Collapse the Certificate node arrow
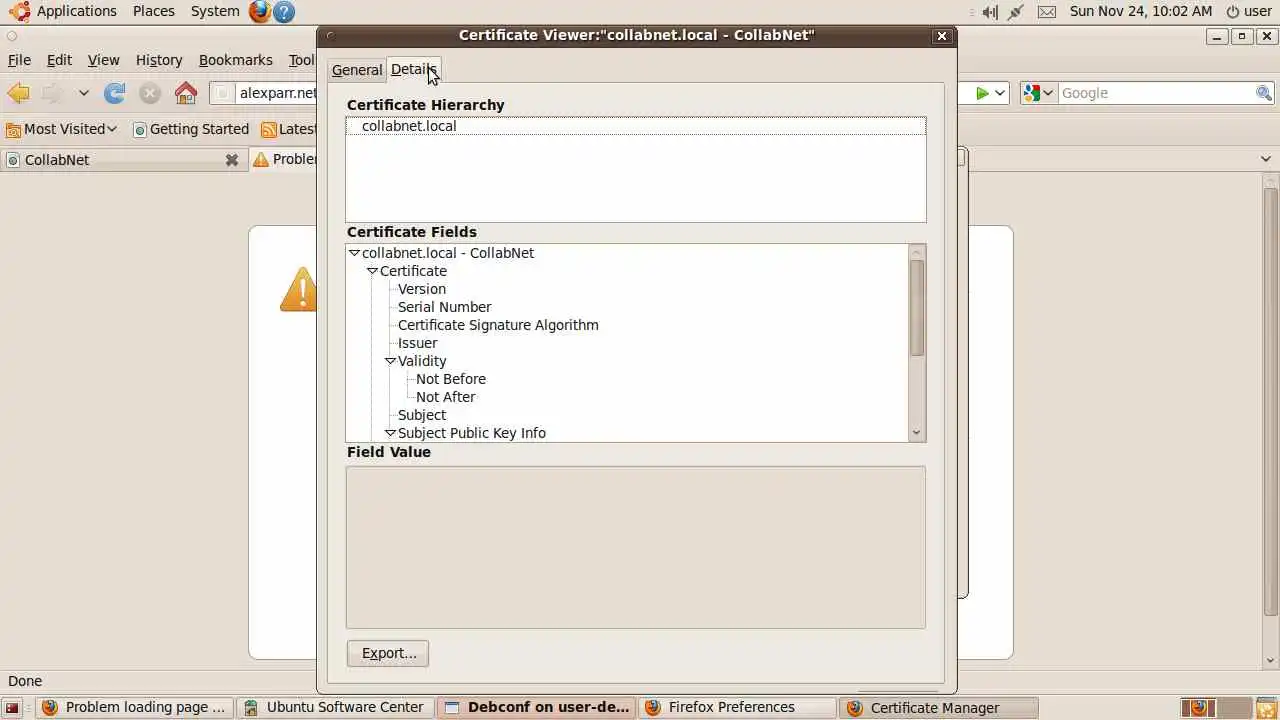The image size is (1280, 720). pos(372,271)
